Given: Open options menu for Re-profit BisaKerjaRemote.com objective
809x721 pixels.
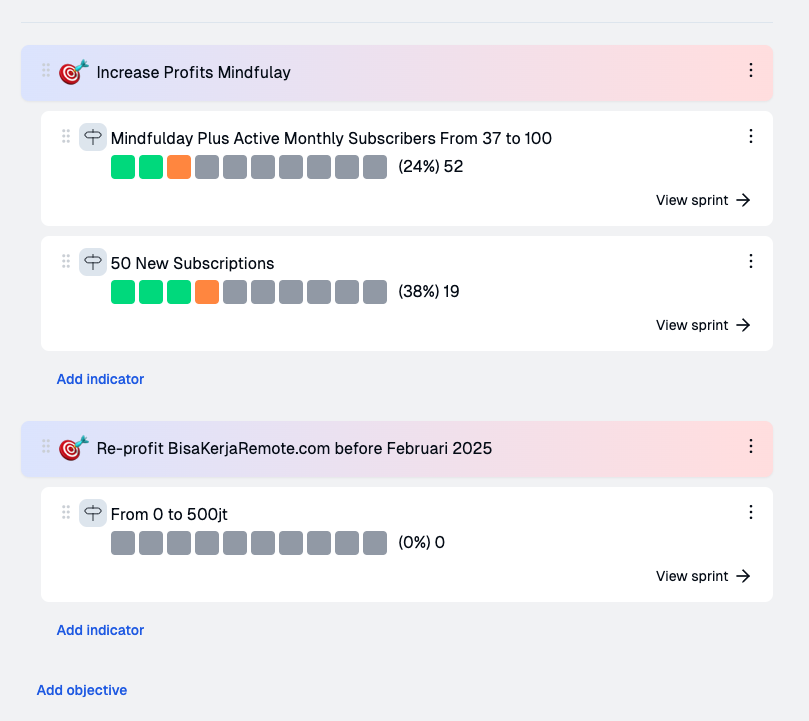Looking at the screenshot, I should click(x=750, y=447).
